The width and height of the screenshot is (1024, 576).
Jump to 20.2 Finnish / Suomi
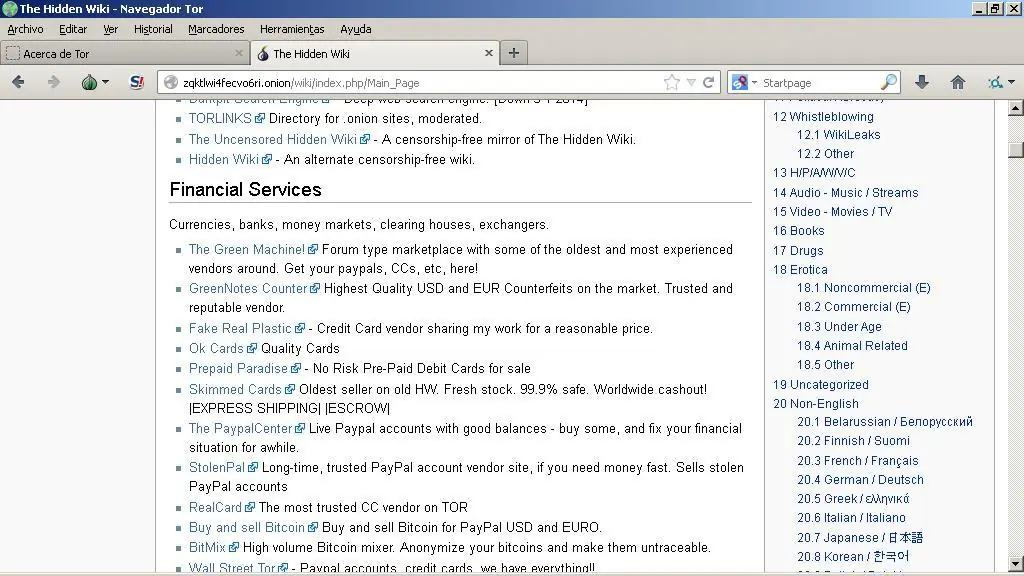(854, 441)
